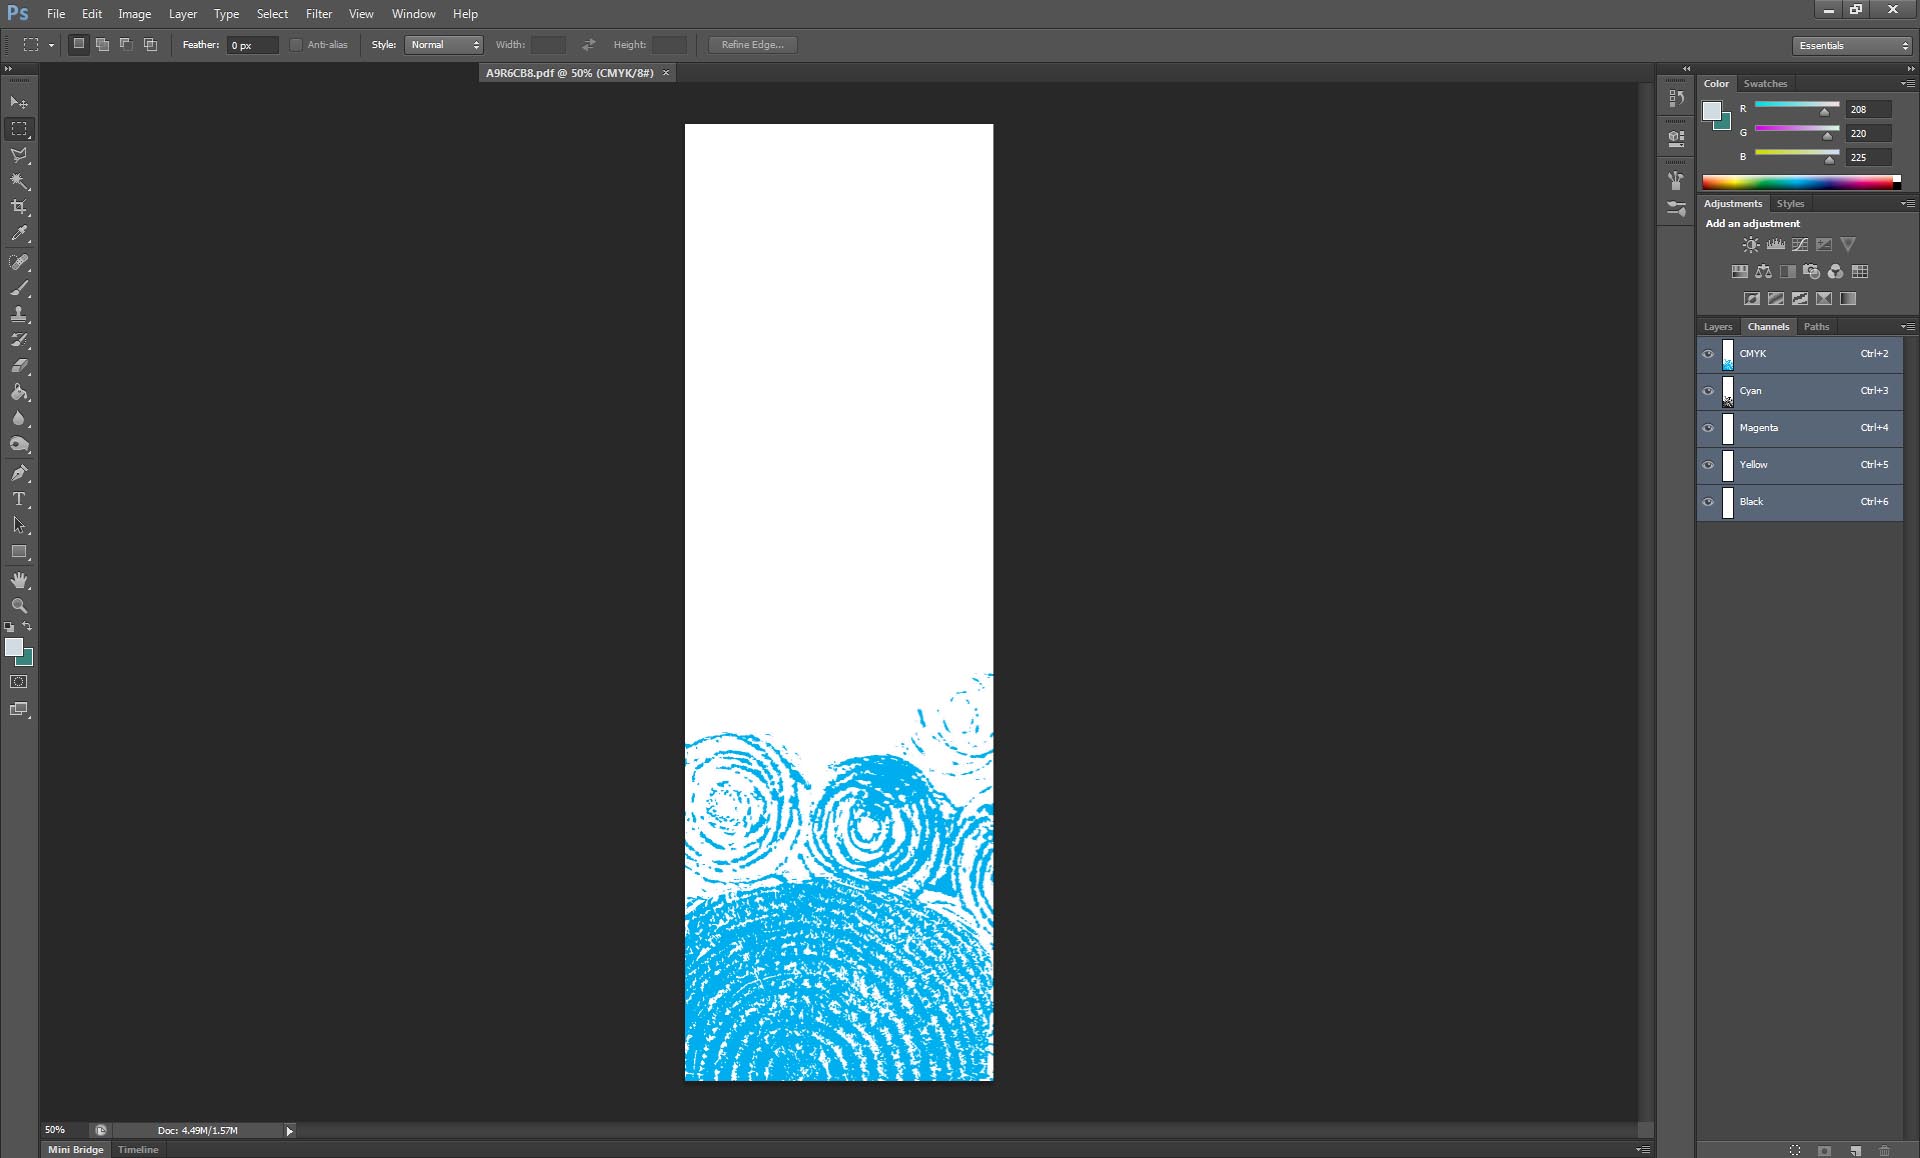Select the Clone Stamp tool
This screenshot has width=1920, height=1158.
[x=19, y=314]
